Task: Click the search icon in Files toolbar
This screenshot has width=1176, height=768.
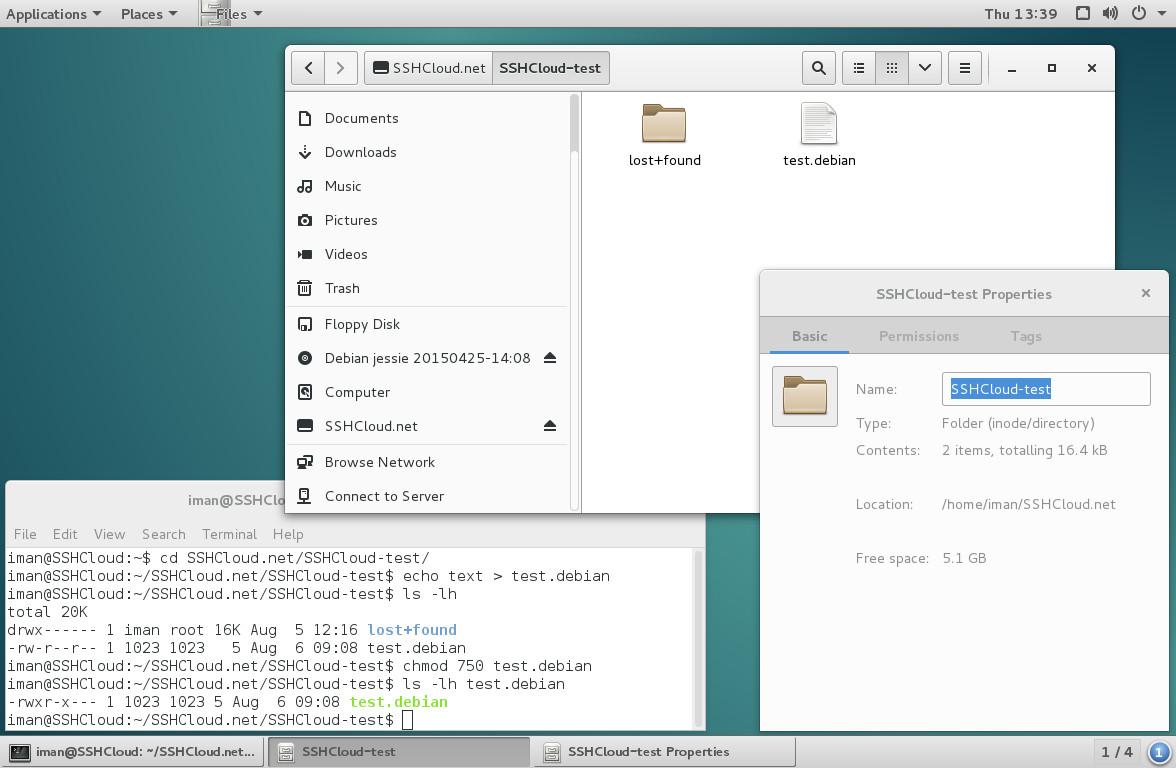Action: [x=818, y=68]
